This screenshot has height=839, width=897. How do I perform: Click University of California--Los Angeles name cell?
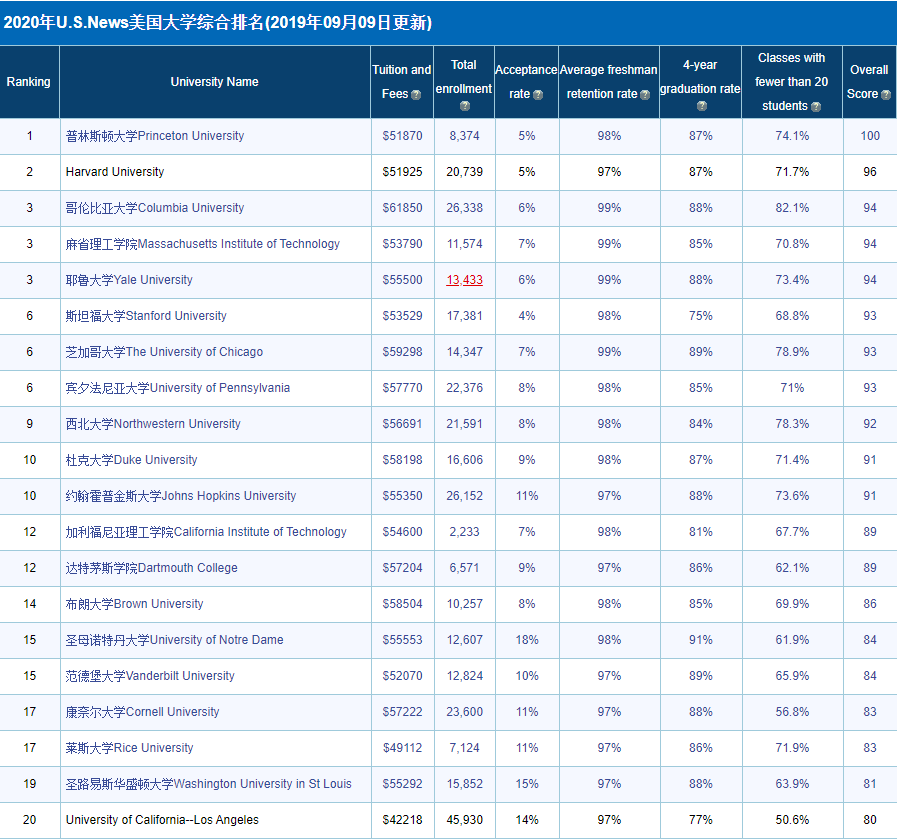[x=216, y=820]
